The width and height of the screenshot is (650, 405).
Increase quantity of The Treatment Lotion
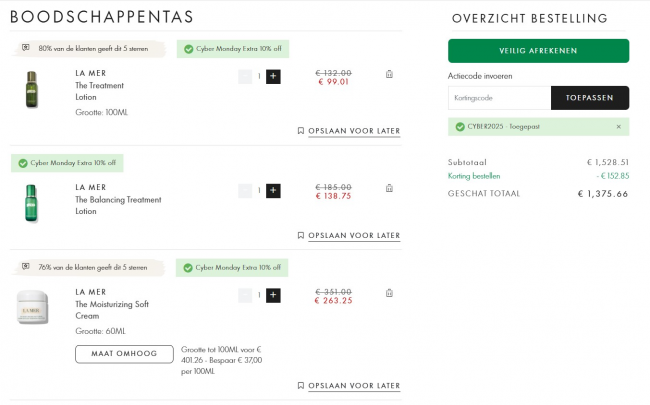[273, 76]
